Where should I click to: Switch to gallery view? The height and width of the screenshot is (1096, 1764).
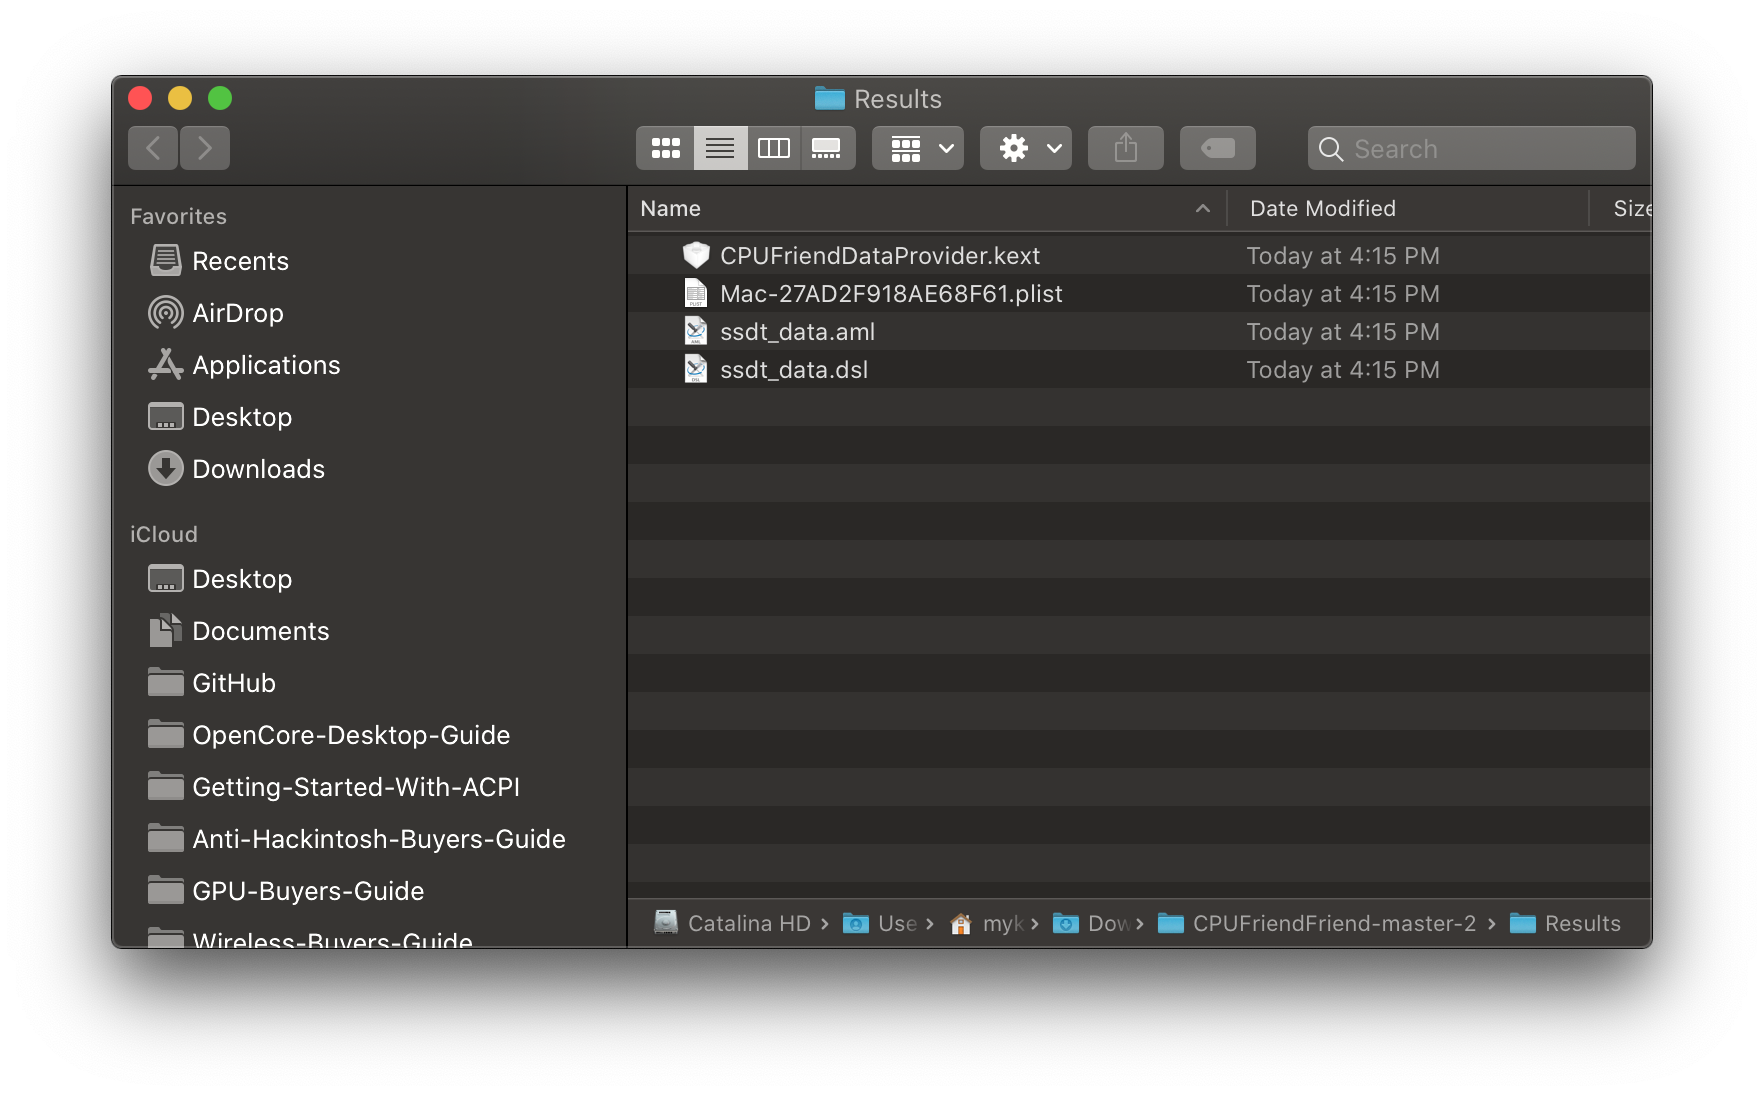(827, 148)
